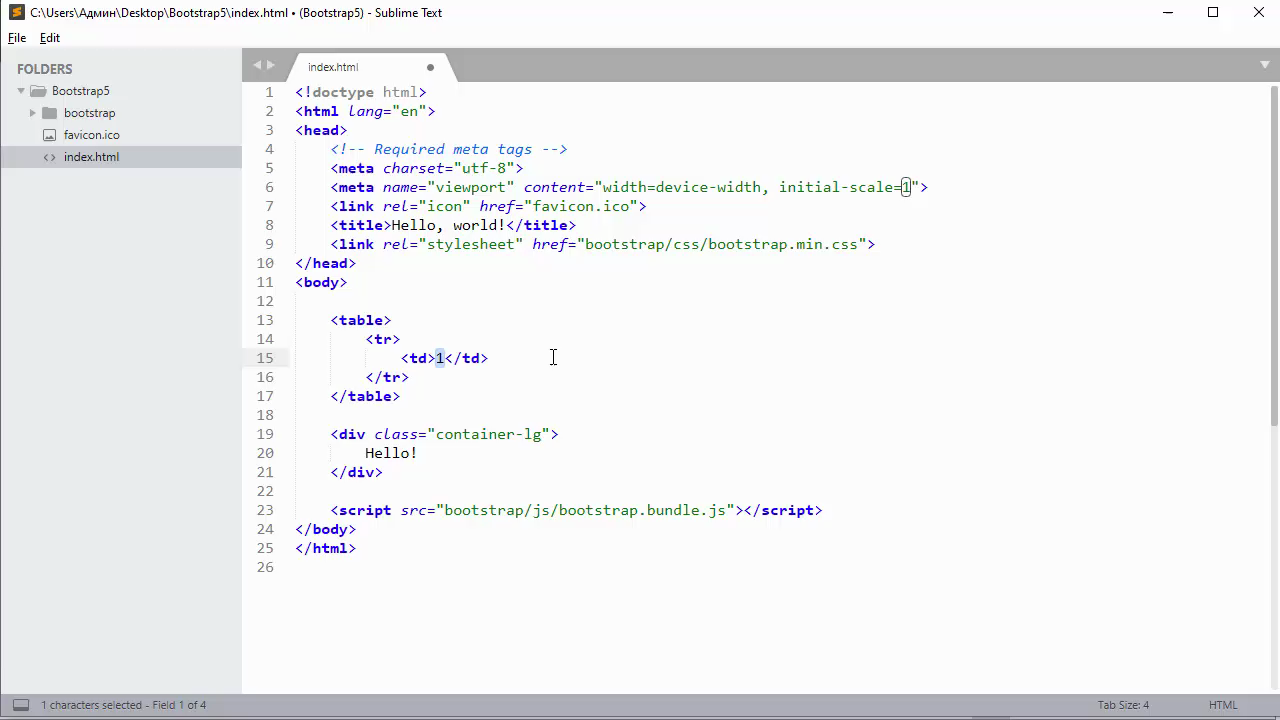Select the bootstrap subfolder in sidebar

[89, 113]
